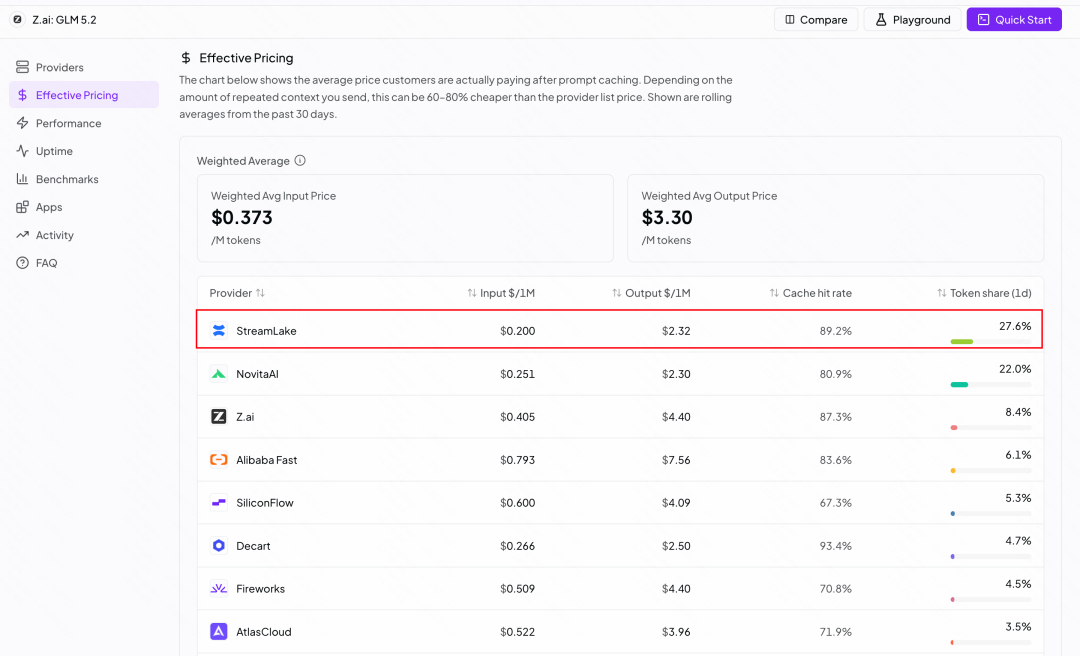Open FAQ sidebar item
This screenshot has height=656, width=1080.
(x=84, y=263)
